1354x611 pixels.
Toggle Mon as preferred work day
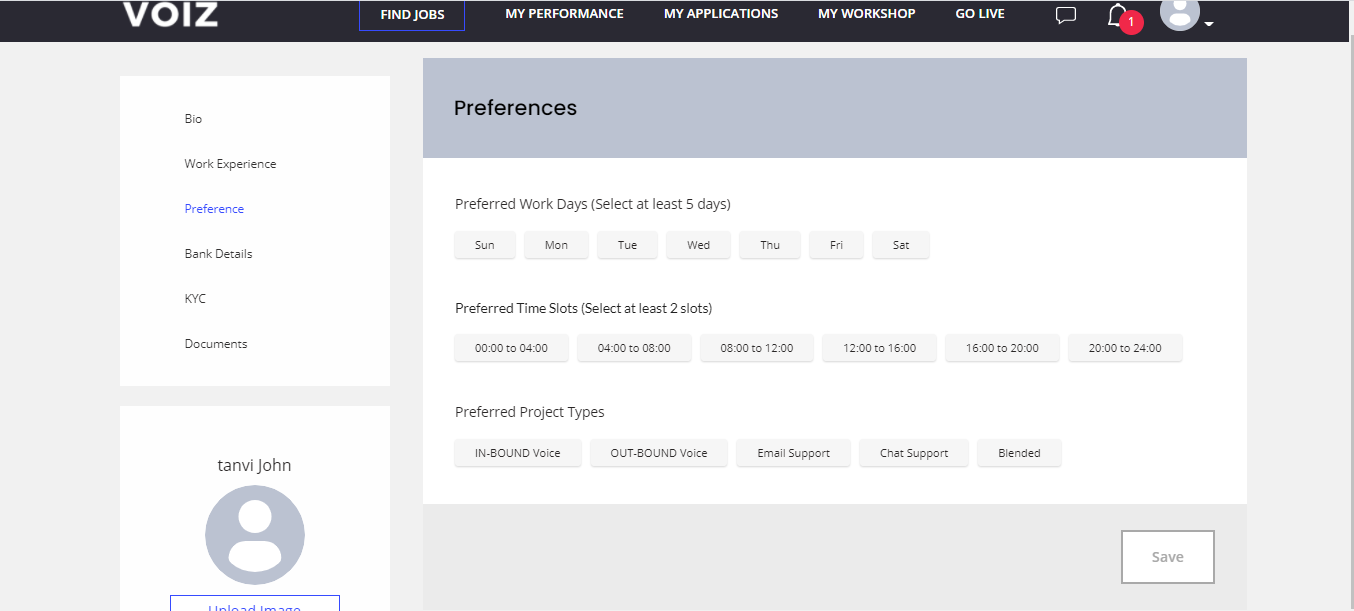pos(556,245)
